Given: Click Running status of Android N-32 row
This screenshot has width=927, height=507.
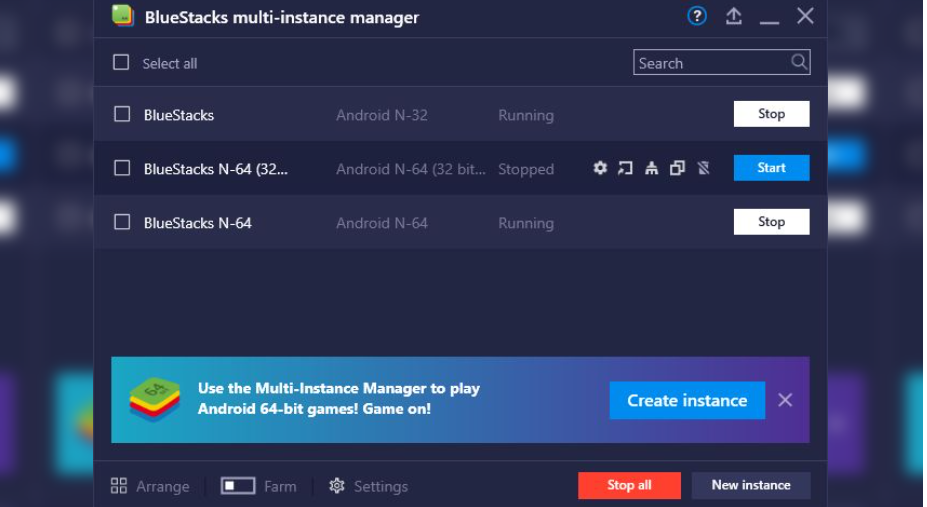Looking at the screenshot, I should 526,116.
